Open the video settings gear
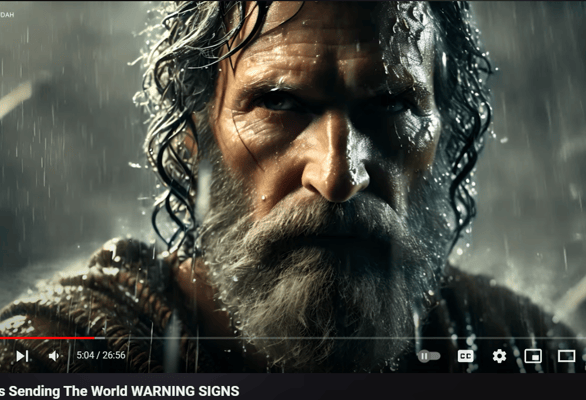The height and width of the screenshot is (400, 586). (x=499, y=356)
